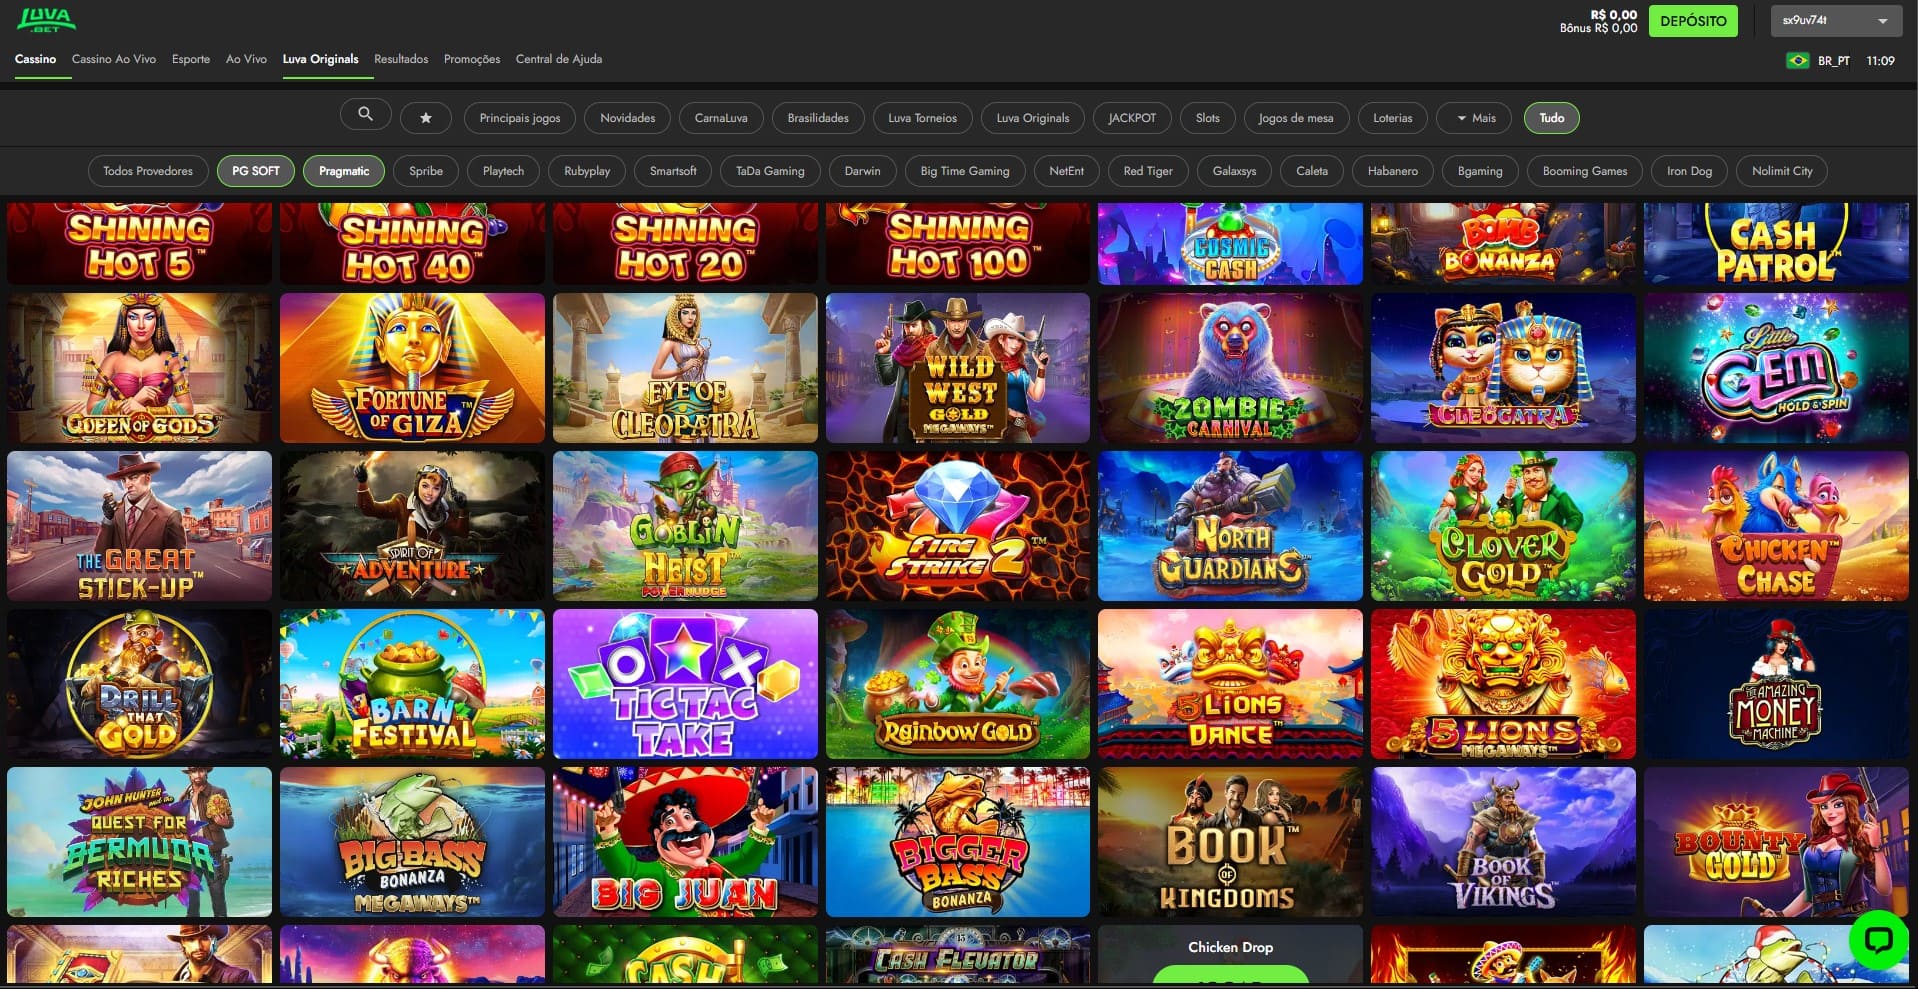The width and height of the screenshot is (1918, 989).
Task: Show the Slots category
Action: [x=1208, y=118]
